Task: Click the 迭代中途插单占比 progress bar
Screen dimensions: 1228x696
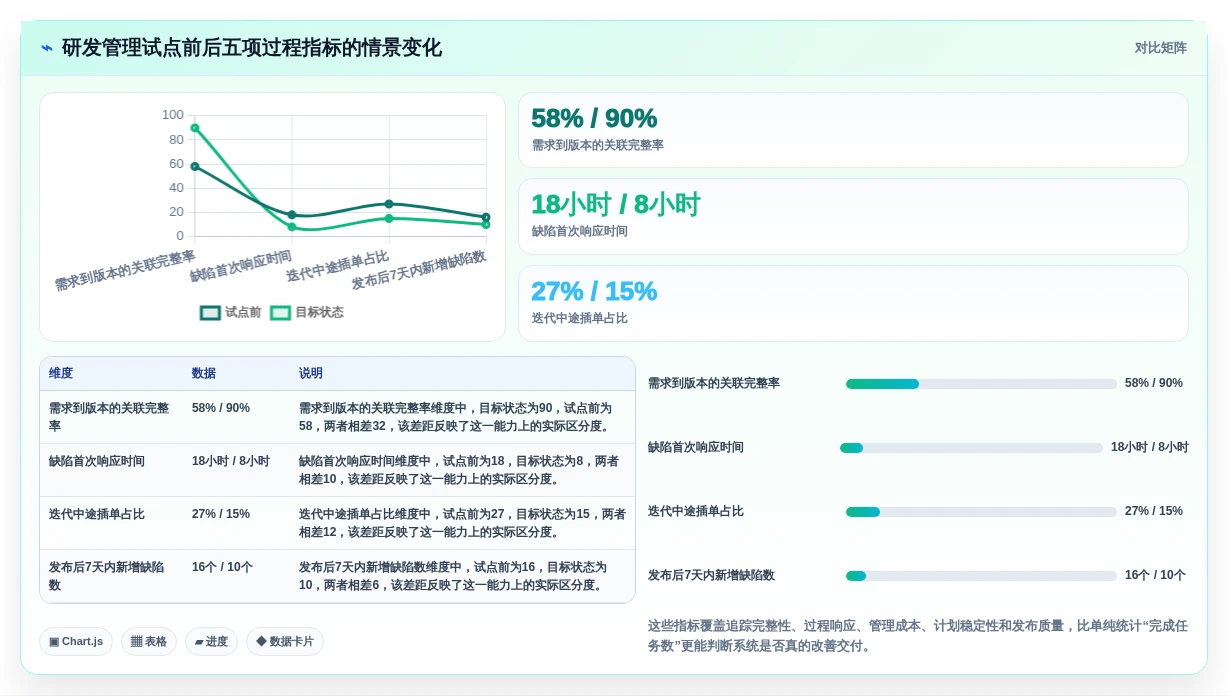Action: [x=981, y=512]
